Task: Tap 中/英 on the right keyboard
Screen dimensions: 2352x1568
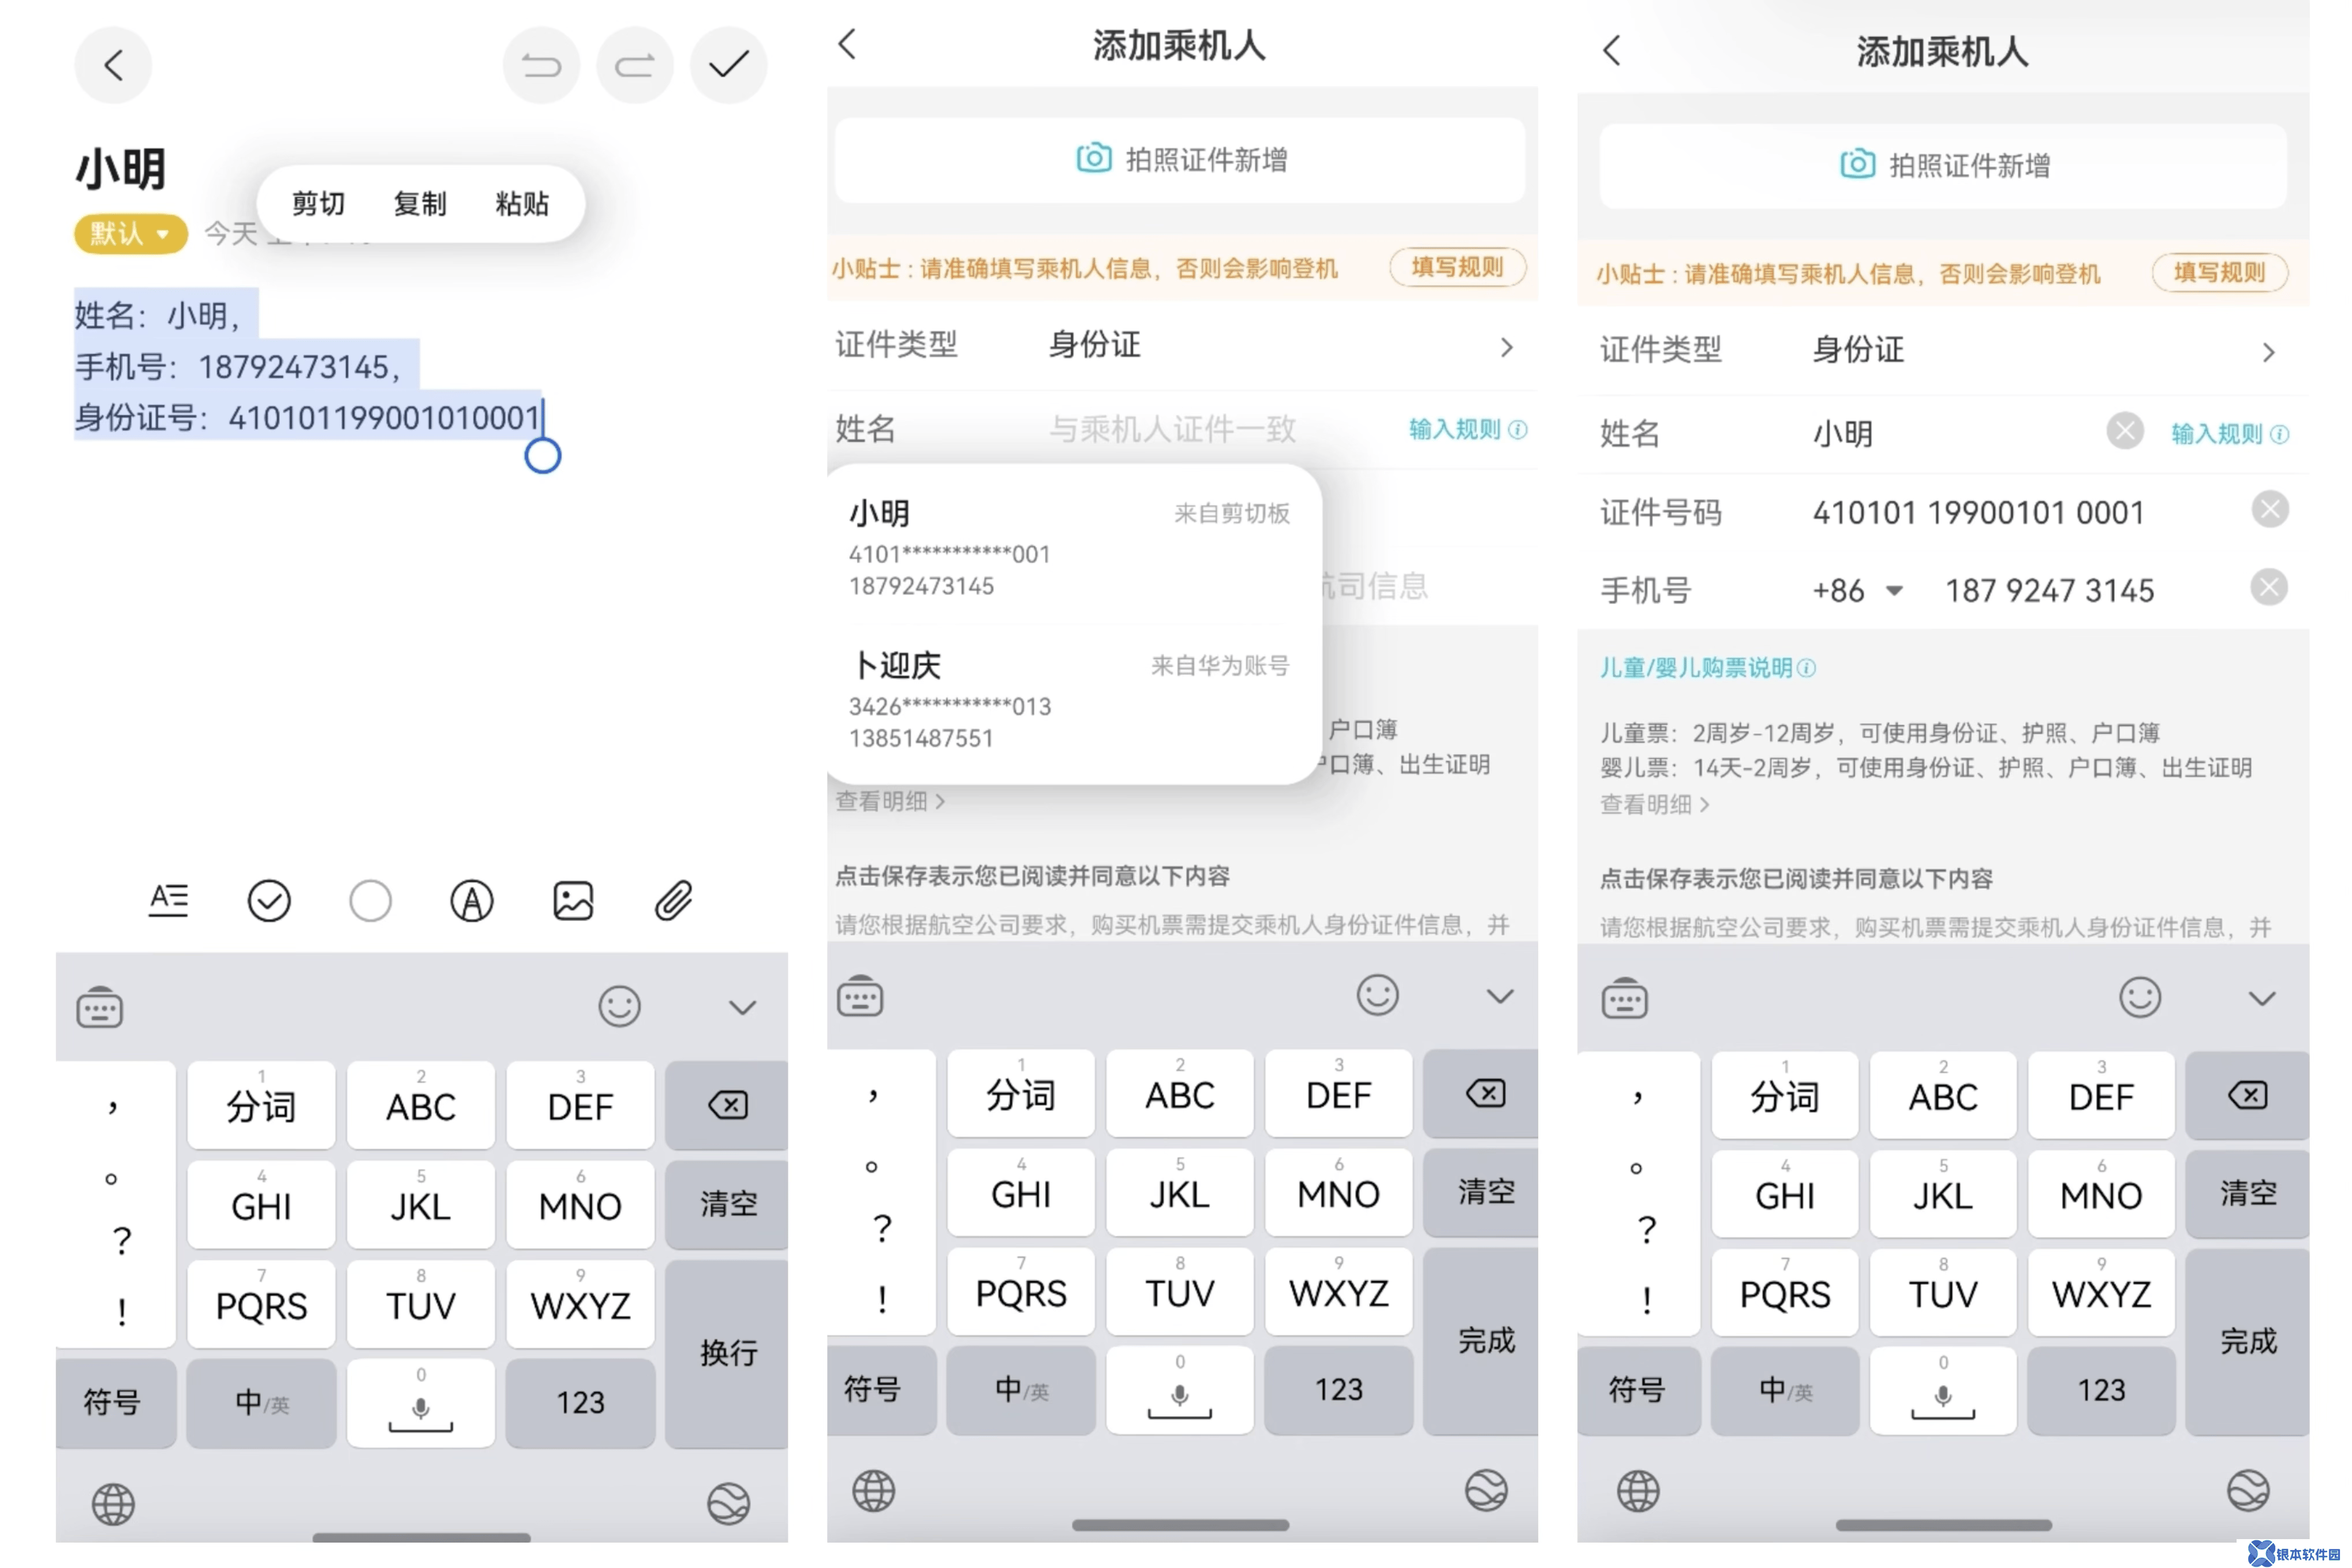Action: tap(1785, 1391)
